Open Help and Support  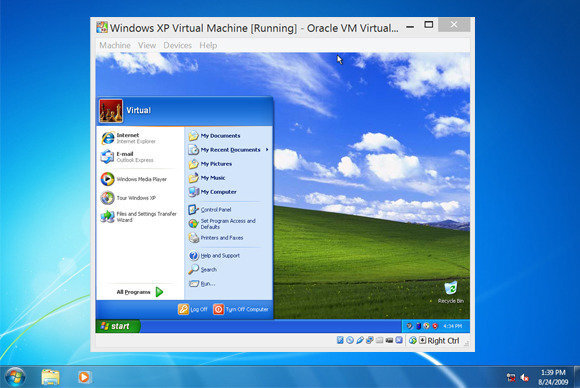point(214,256)
